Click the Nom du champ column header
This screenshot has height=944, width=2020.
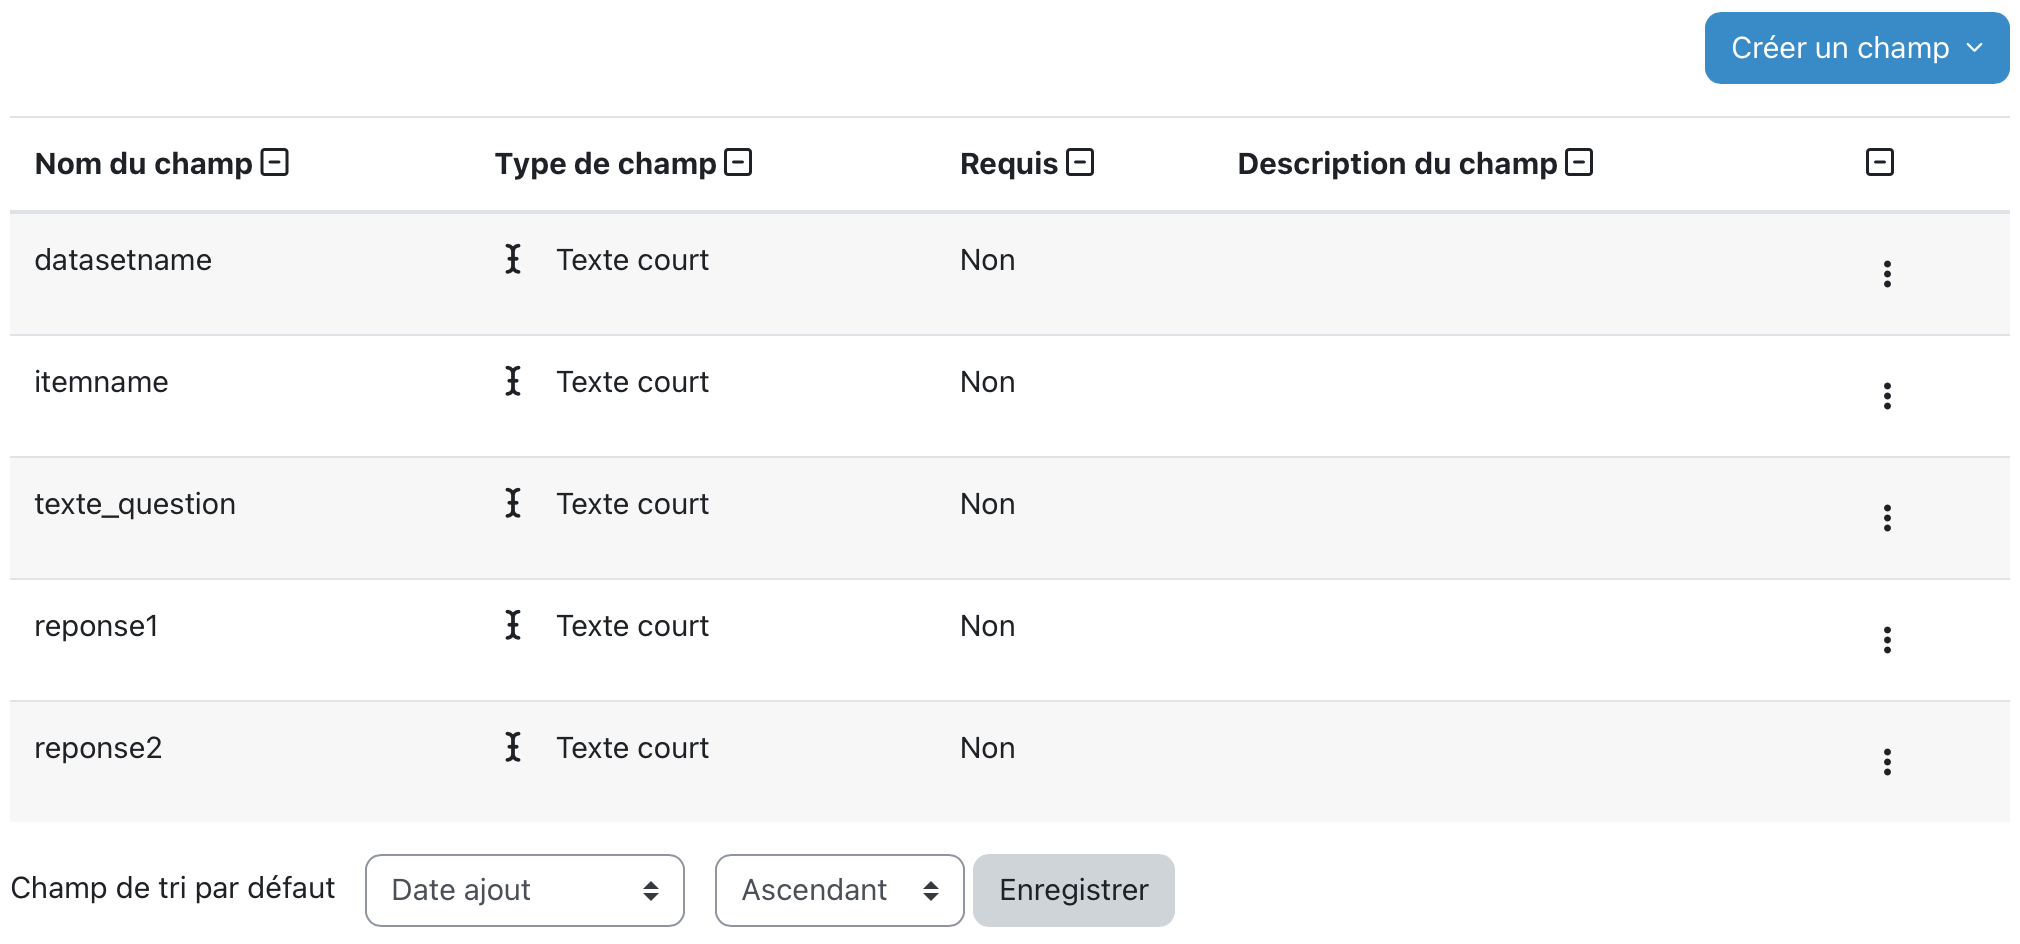click(x=144, y=164)
